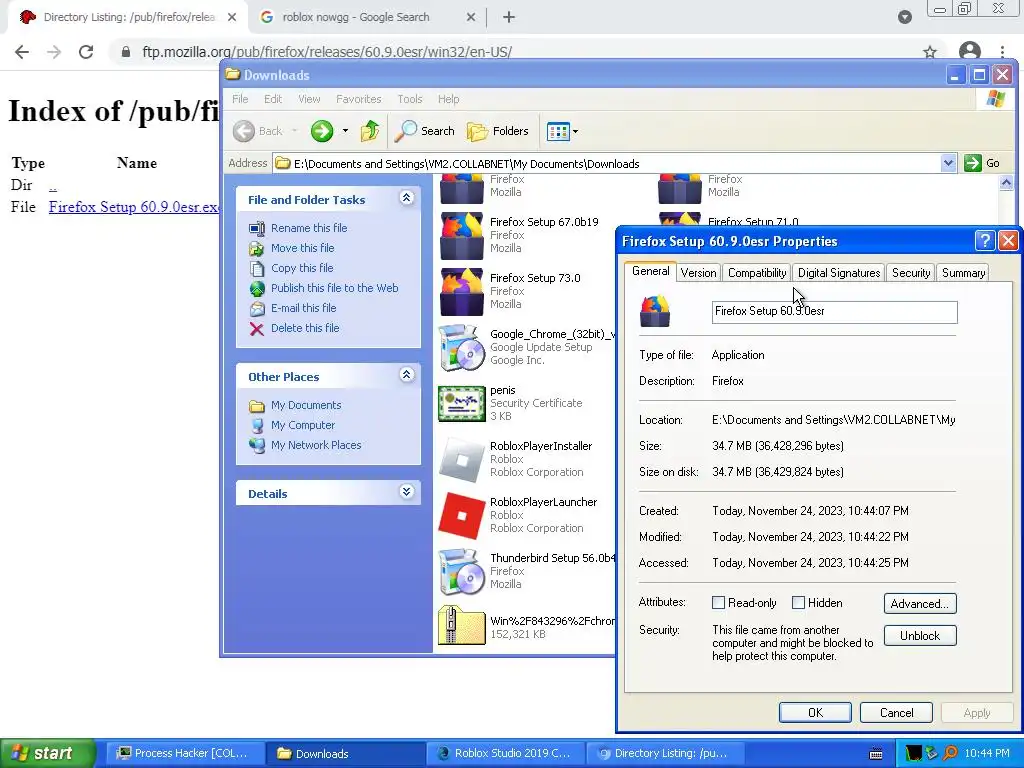Click Publish this file to the Web
The image size is (1024, 768).
pyautogui.click(x=334, y=288)
